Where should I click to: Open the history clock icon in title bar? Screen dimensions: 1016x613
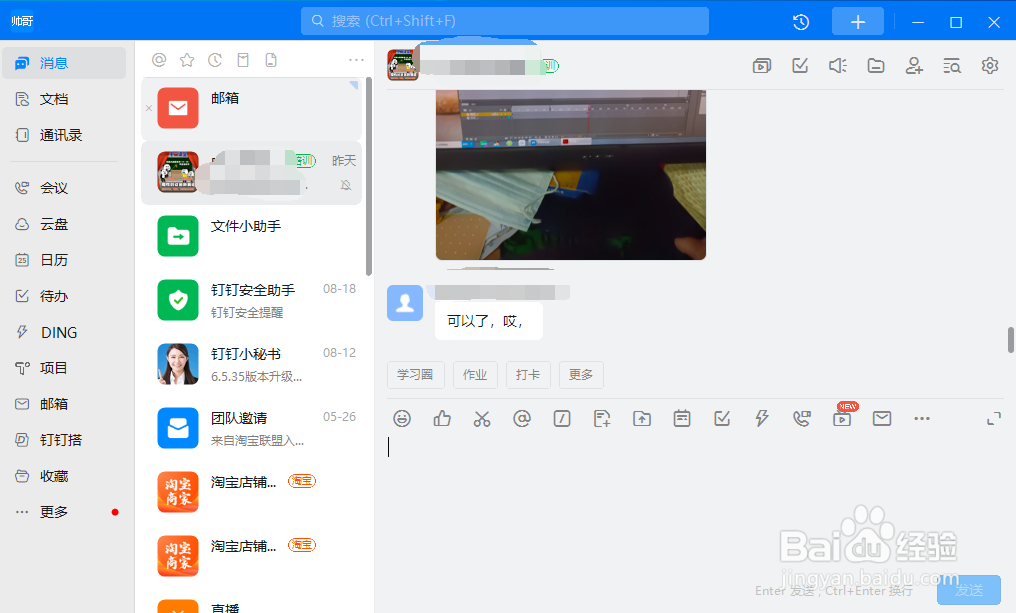coord(801,22)
